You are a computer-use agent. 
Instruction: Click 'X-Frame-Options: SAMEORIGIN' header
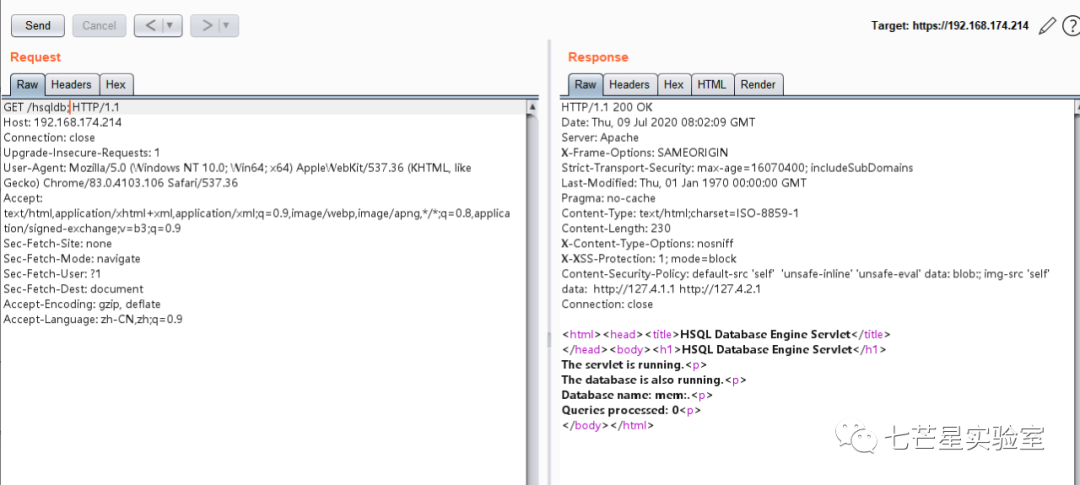(645, 153)
